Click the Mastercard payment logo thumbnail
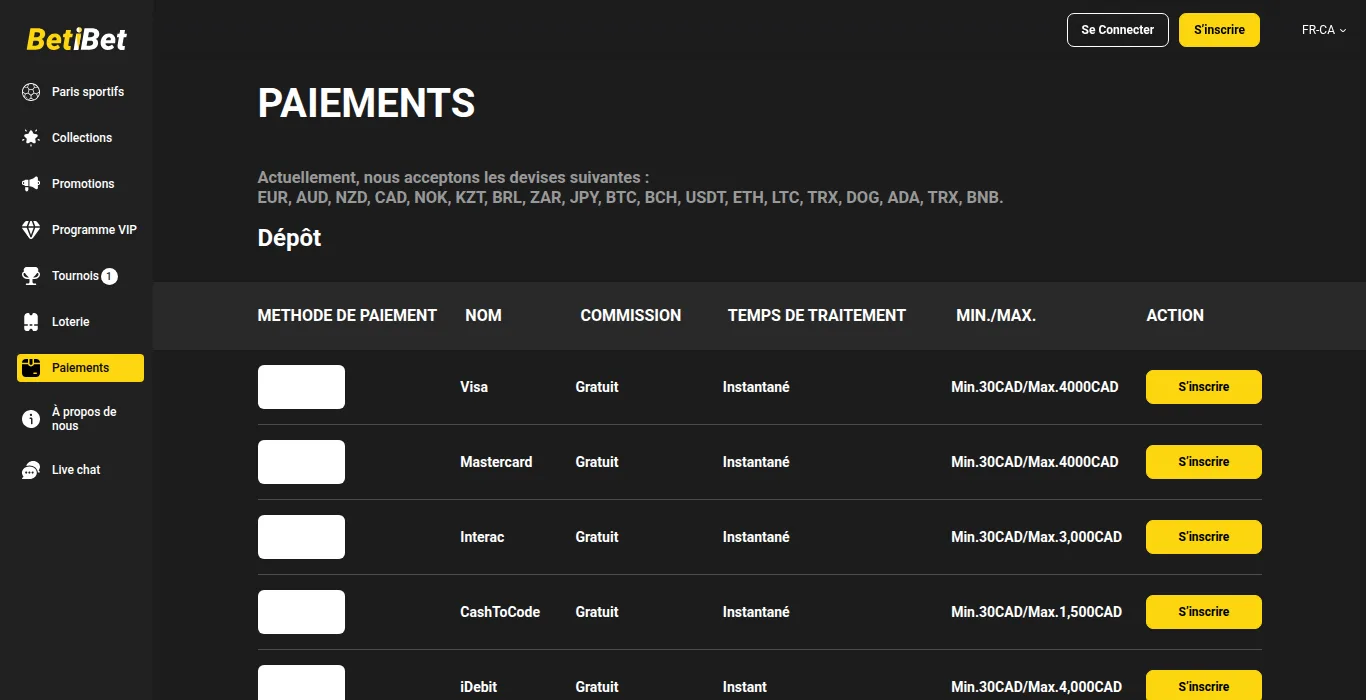Image resolution: width=1366 pixels, height=700 pixels. tap(301, 462)
